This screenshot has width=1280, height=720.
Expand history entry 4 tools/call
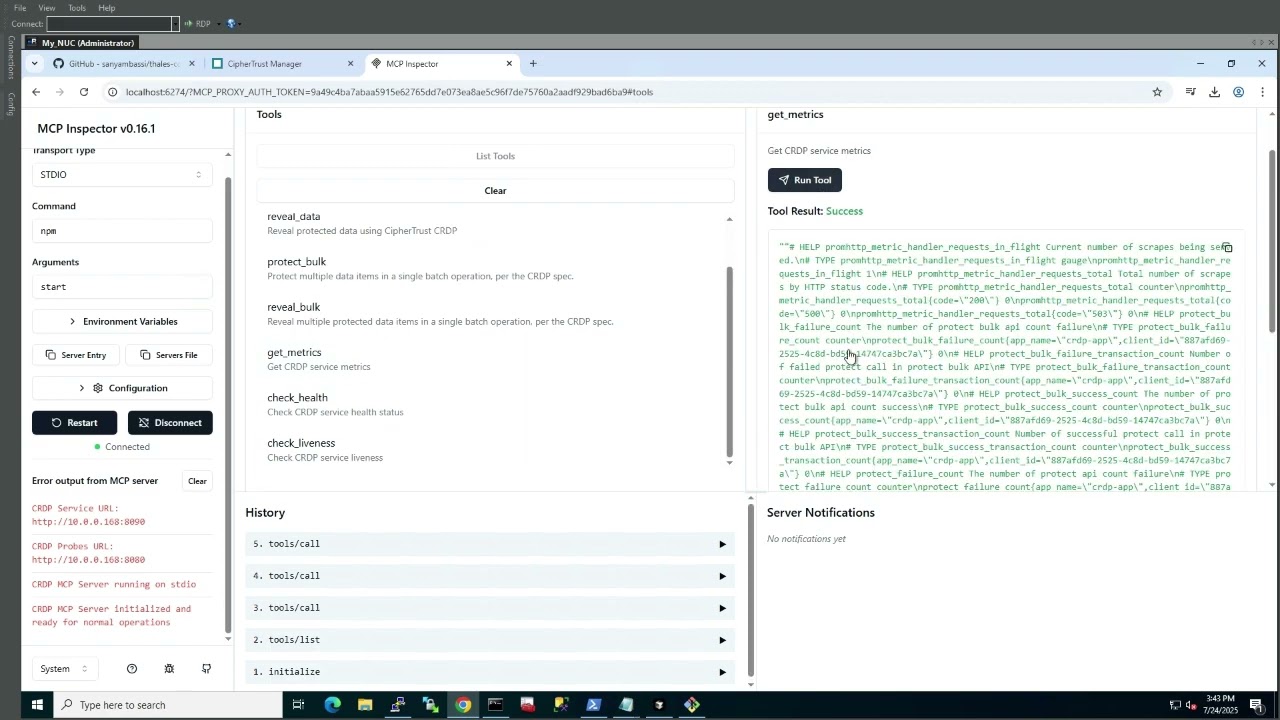pos(490,576)
